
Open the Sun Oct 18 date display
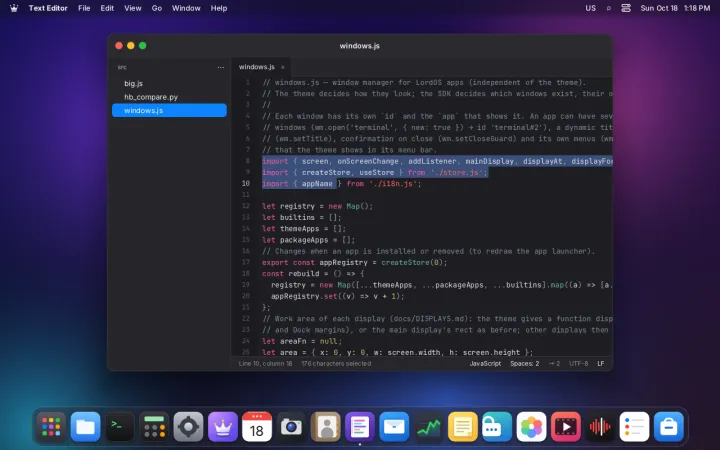[659, 8]
